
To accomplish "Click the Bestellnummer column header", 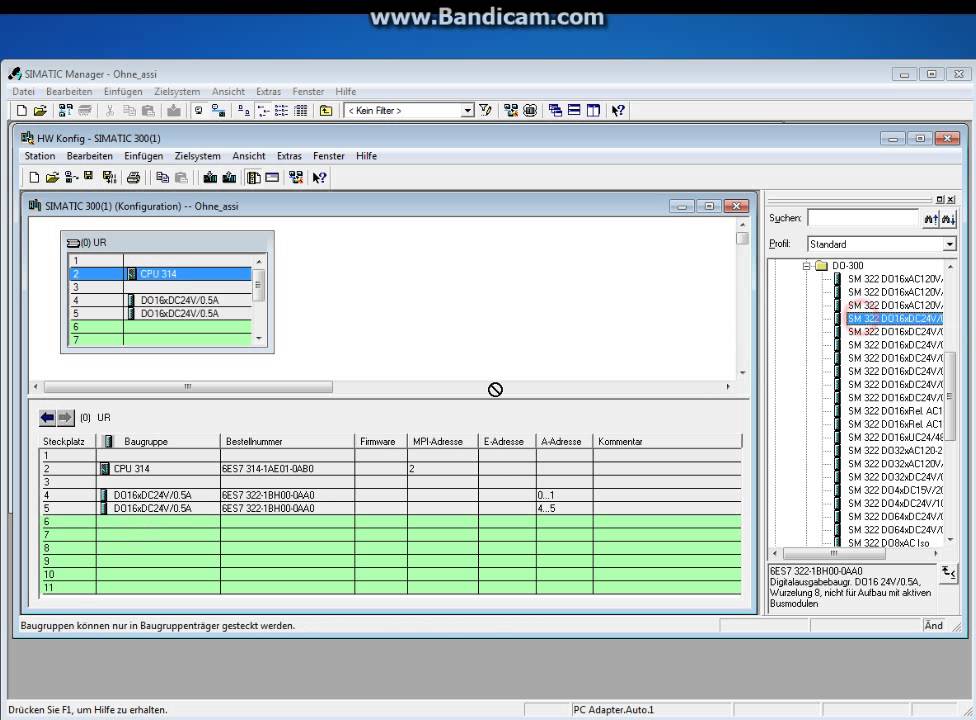I will point(287,441).
